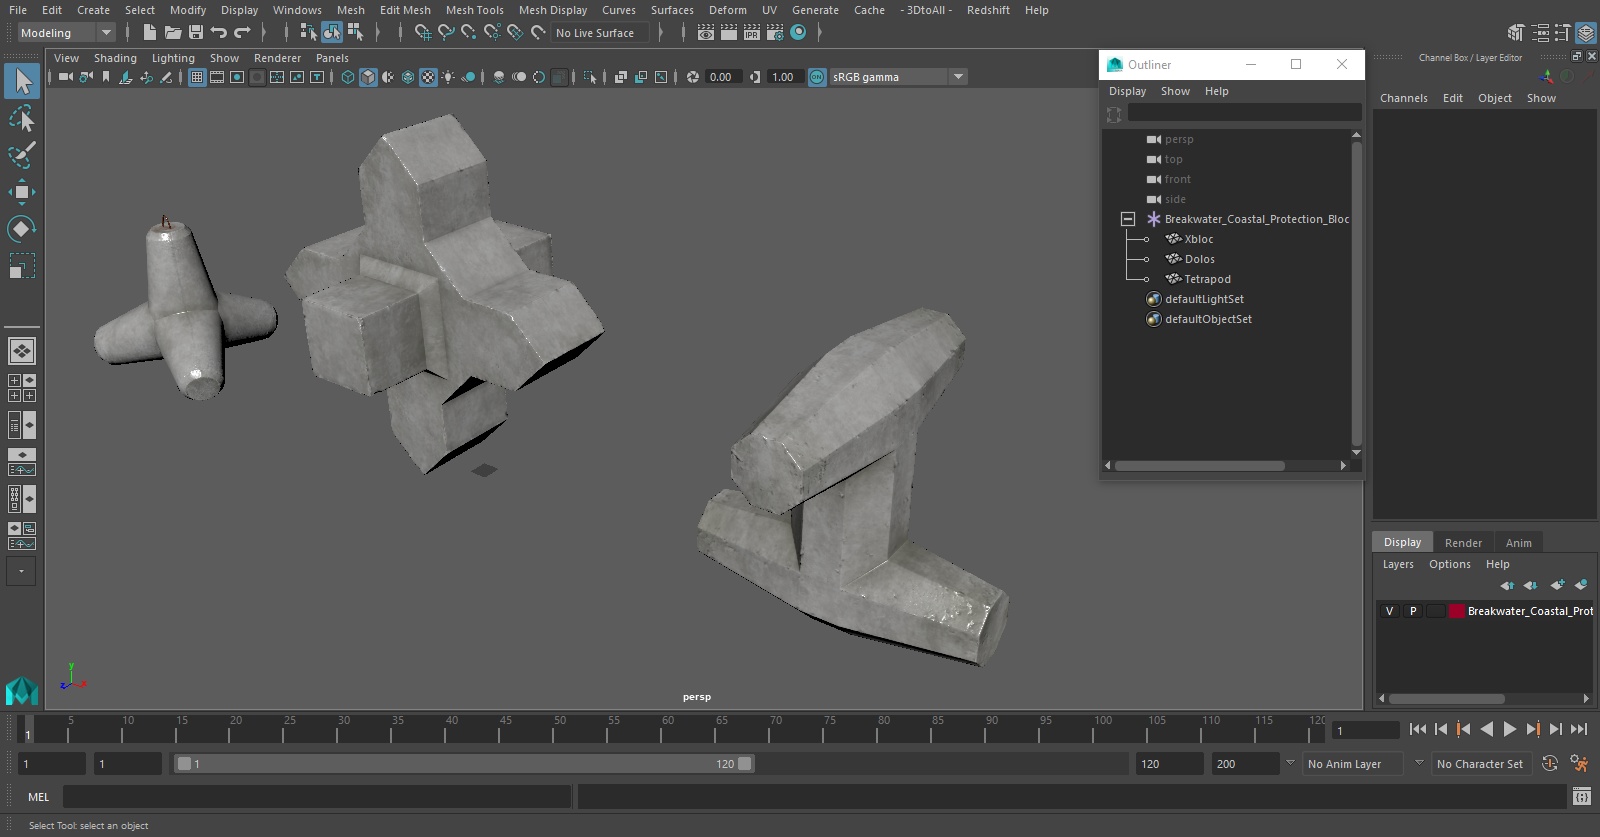Switch to the Anim layer tab
1600x837 pixels.
[1518, 543]
